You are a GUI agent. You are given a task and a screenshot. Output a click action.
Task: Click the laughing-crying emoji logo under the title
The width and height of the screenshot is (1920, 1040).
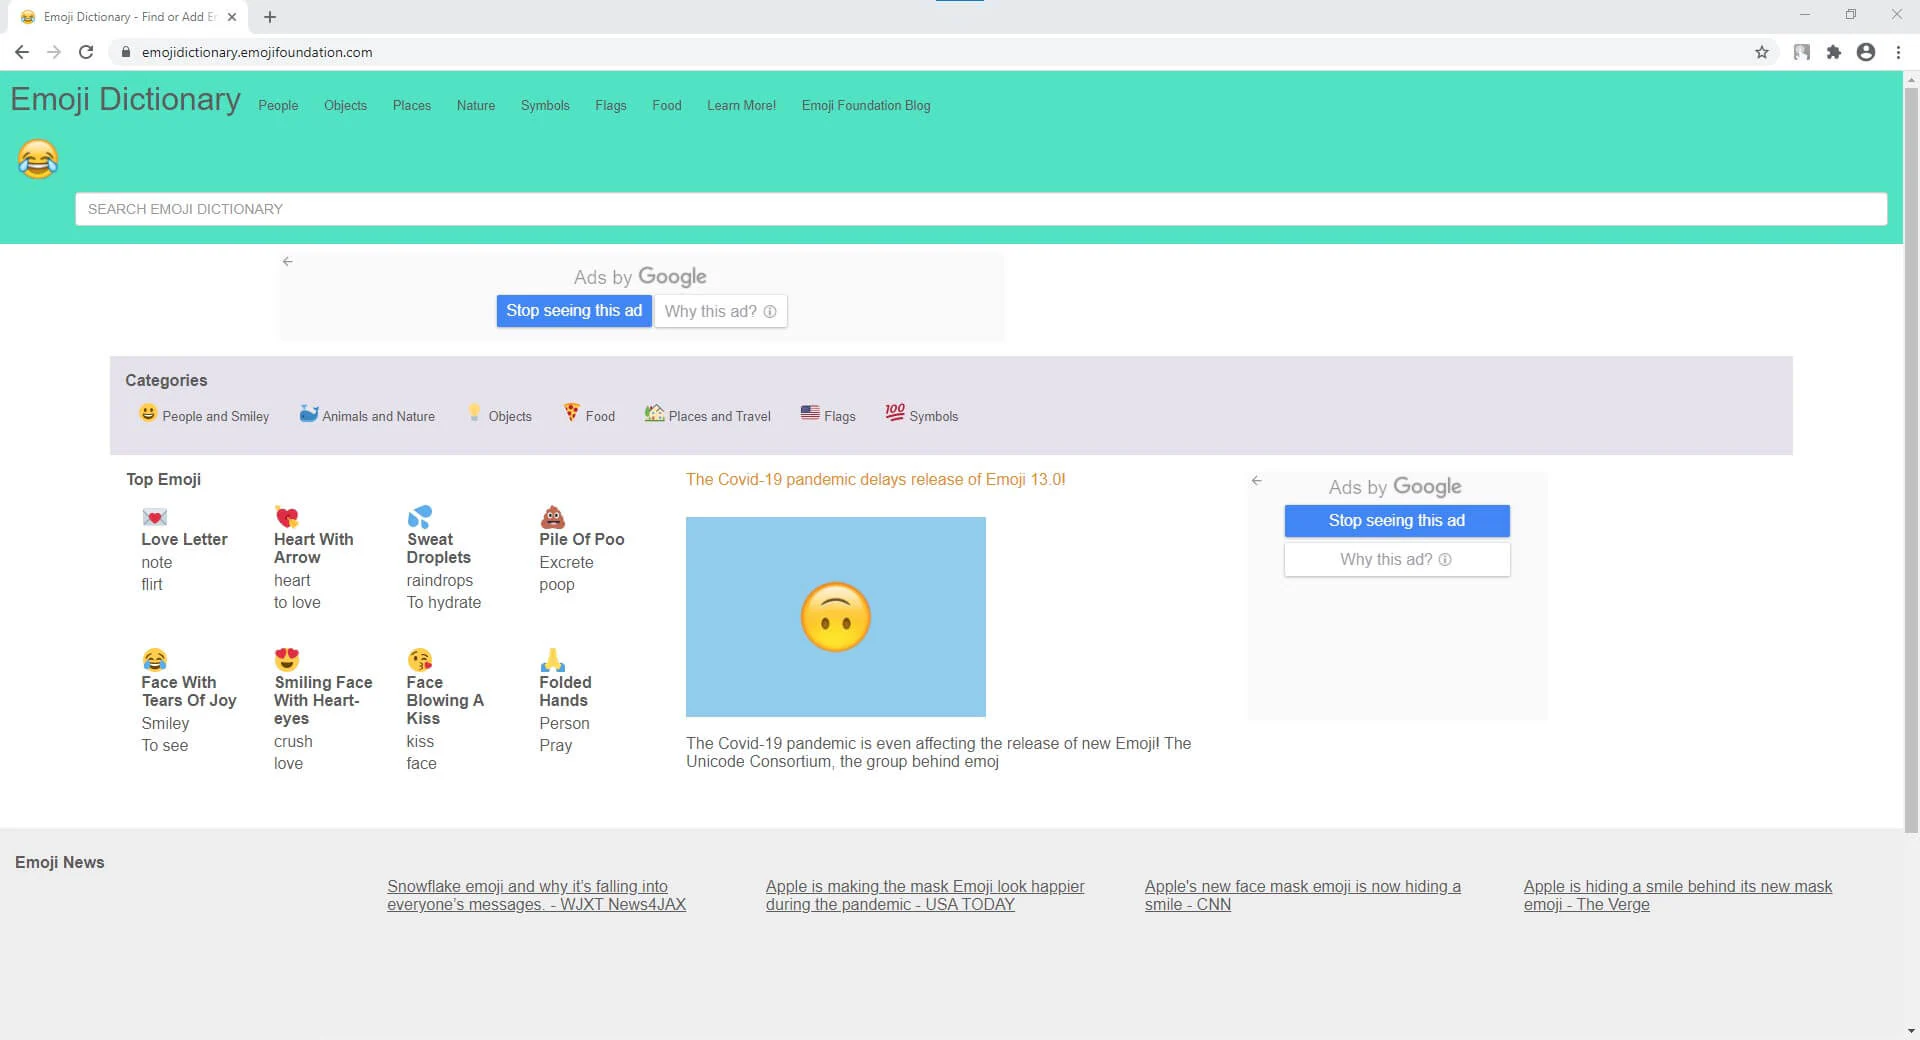38,159
